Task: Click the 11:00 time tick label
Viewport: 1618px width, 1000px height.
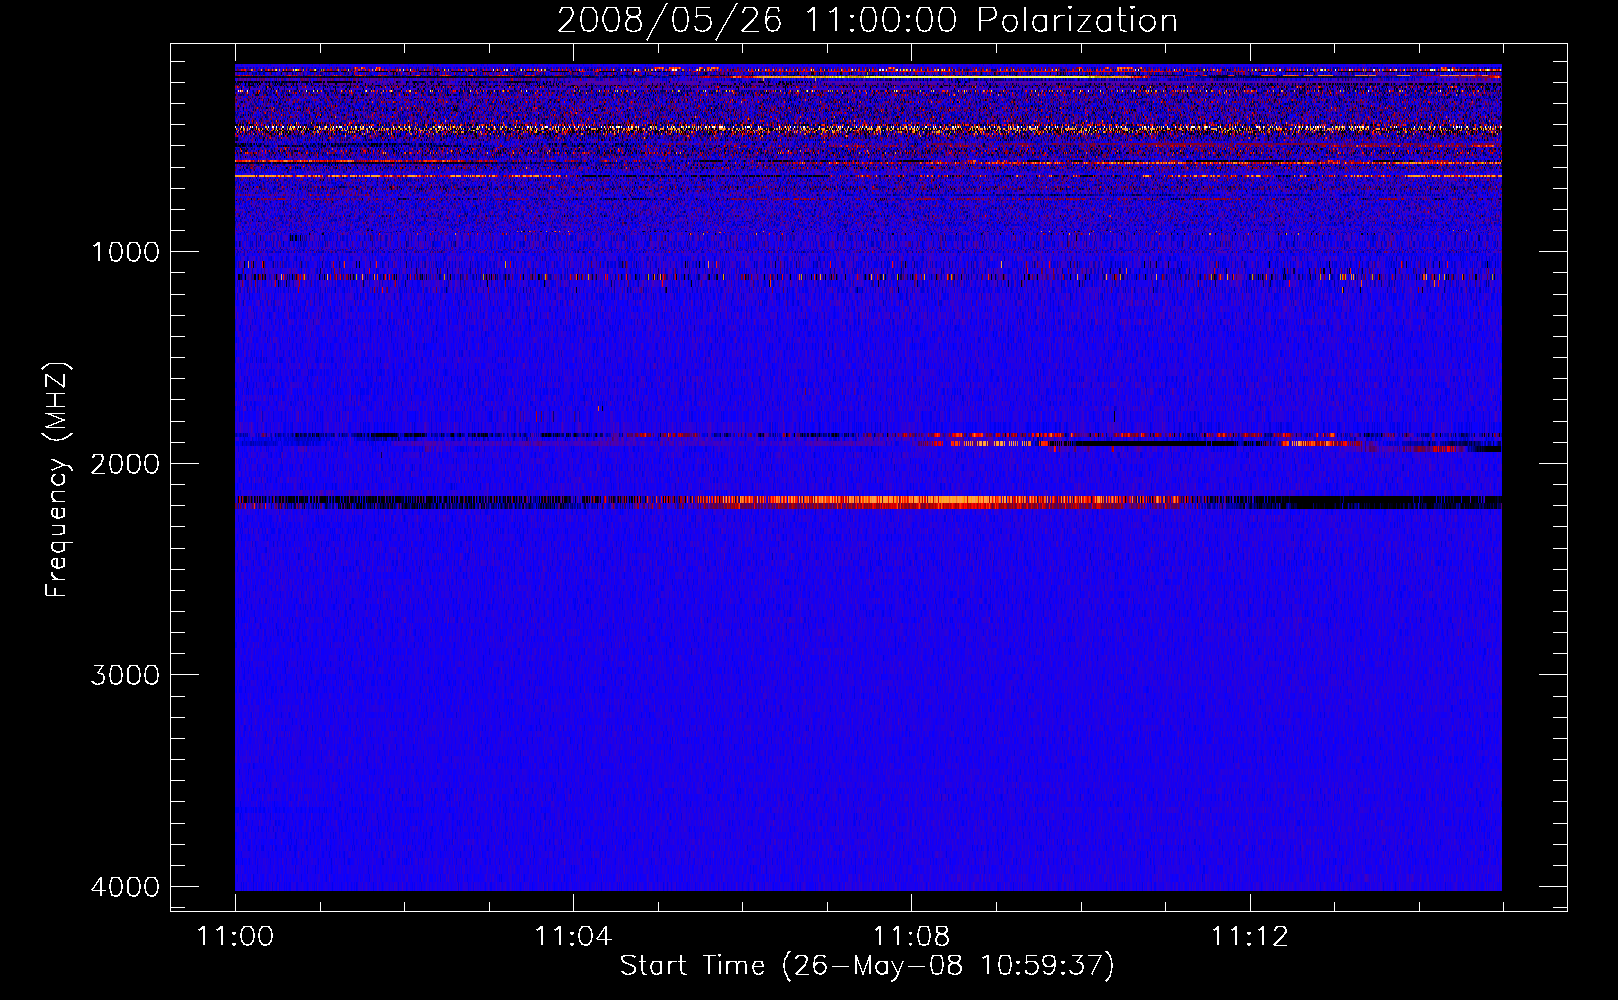Action: point(235,937)
